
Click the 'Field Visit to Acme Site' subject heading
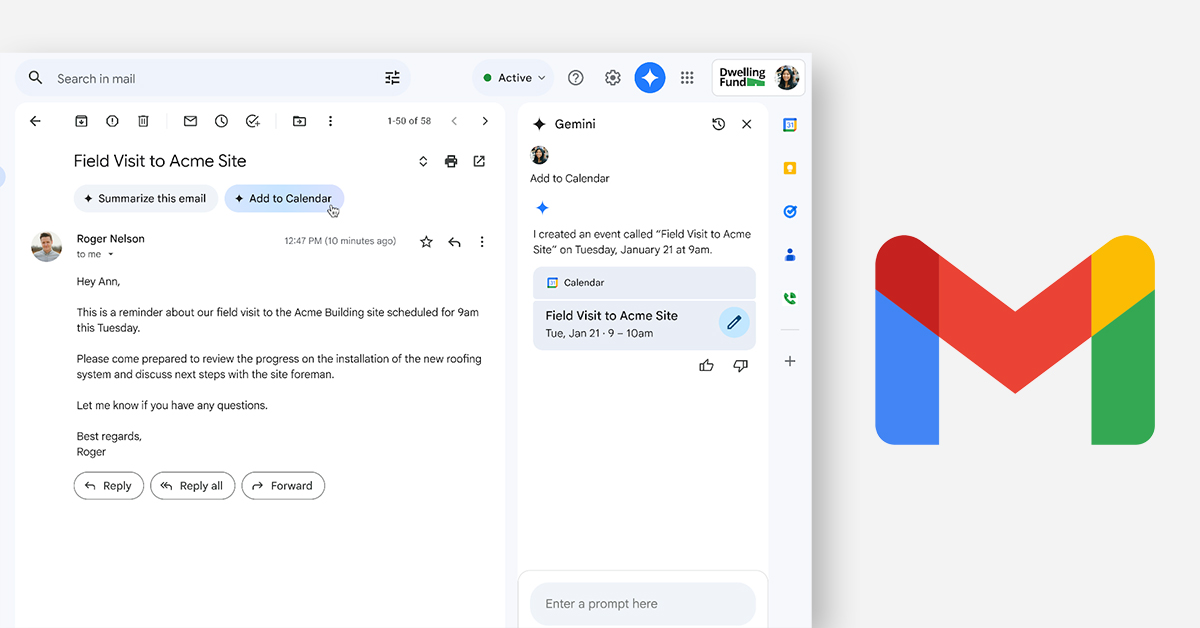click(x=160, y=161)
